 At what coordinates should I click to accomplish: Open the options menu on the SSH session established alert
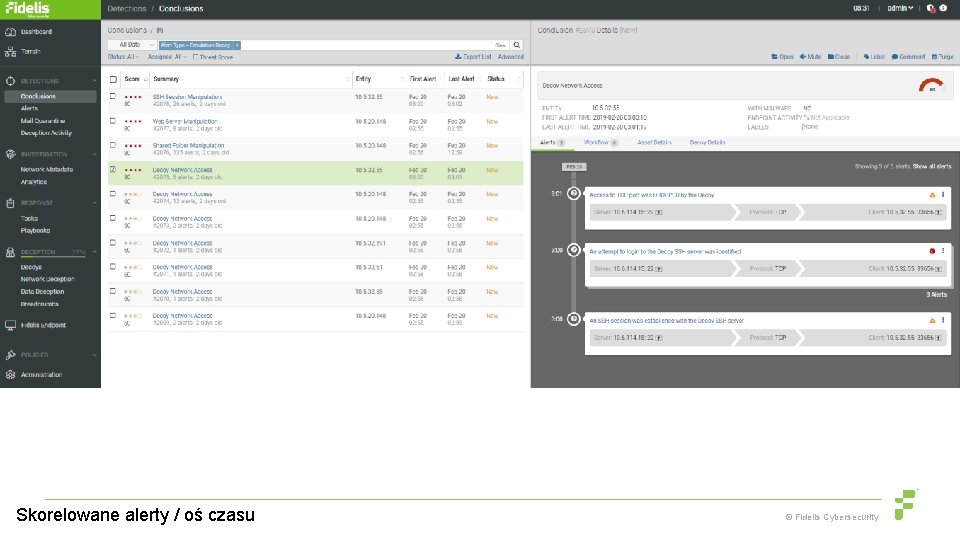(x=943, y=320)
